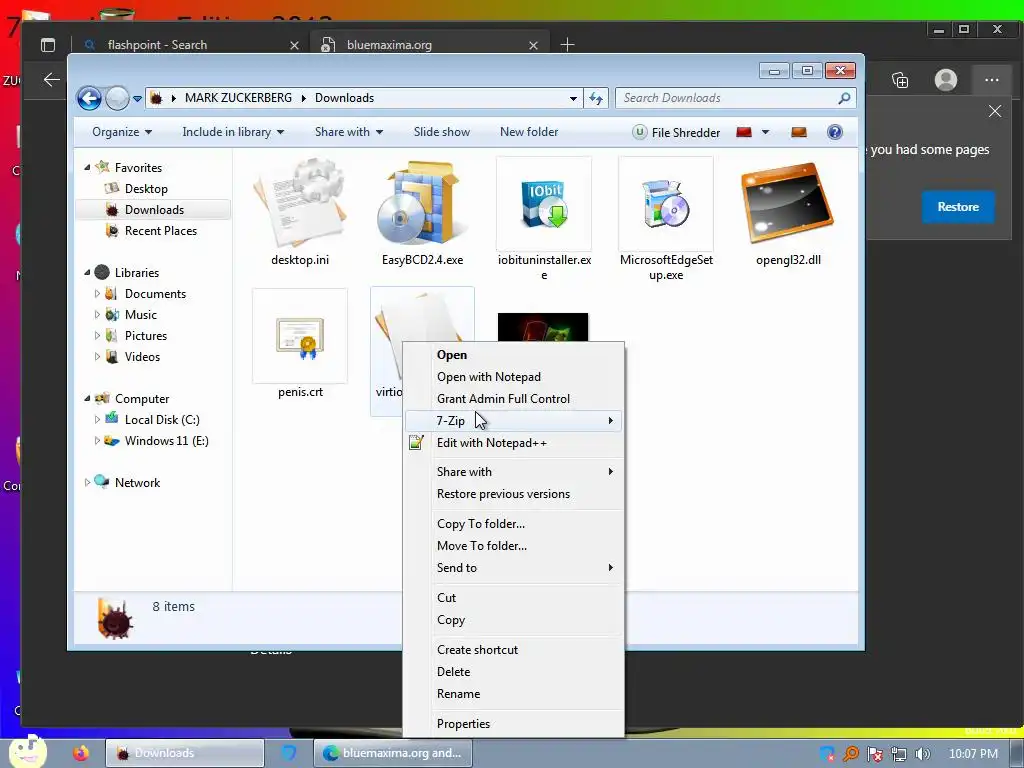
Task: Choose Move To folder...
Action: pyautogui.click(x=513, y=546)
